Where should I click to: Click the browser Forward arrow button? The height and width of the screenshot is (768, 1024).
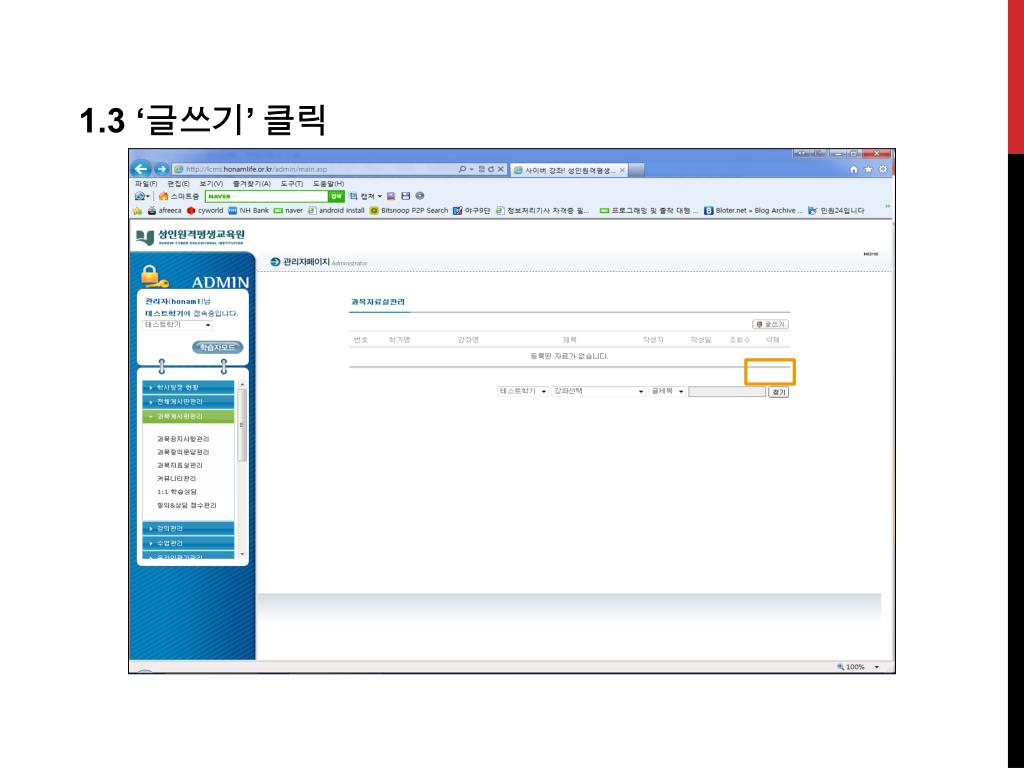click(x=161, y=169)
